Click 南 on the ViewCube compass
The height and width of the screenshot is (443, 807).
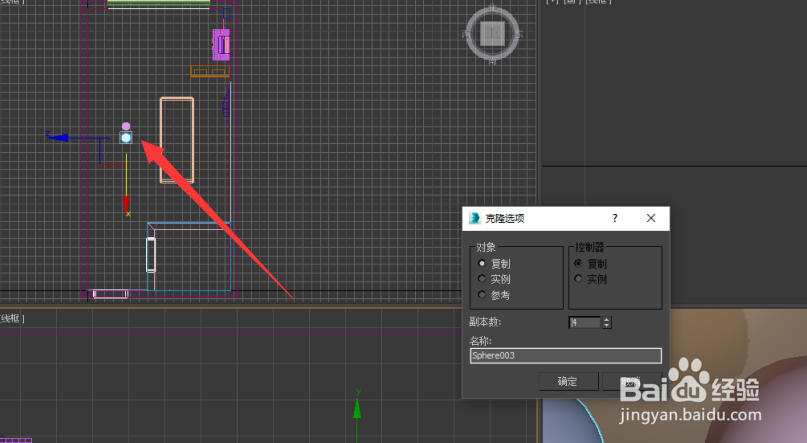point(493,61)
